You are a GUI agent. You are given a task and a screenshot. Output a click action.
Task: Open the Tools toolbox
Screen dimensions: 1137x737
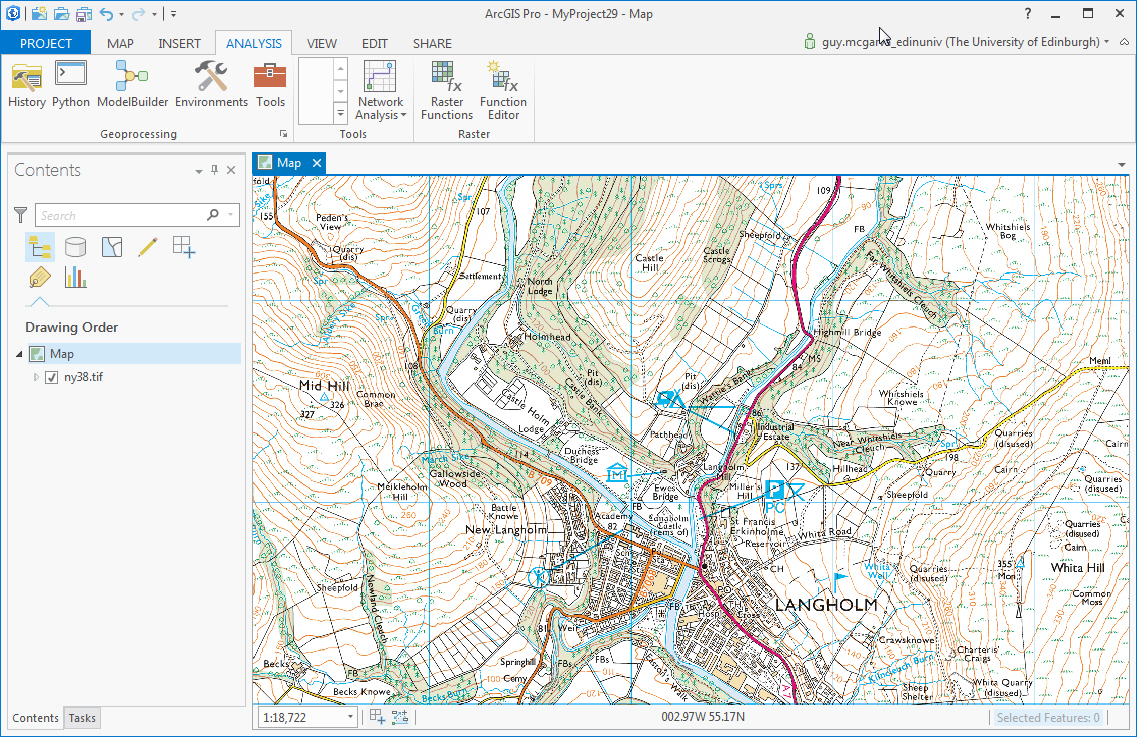tap(270, 86)
